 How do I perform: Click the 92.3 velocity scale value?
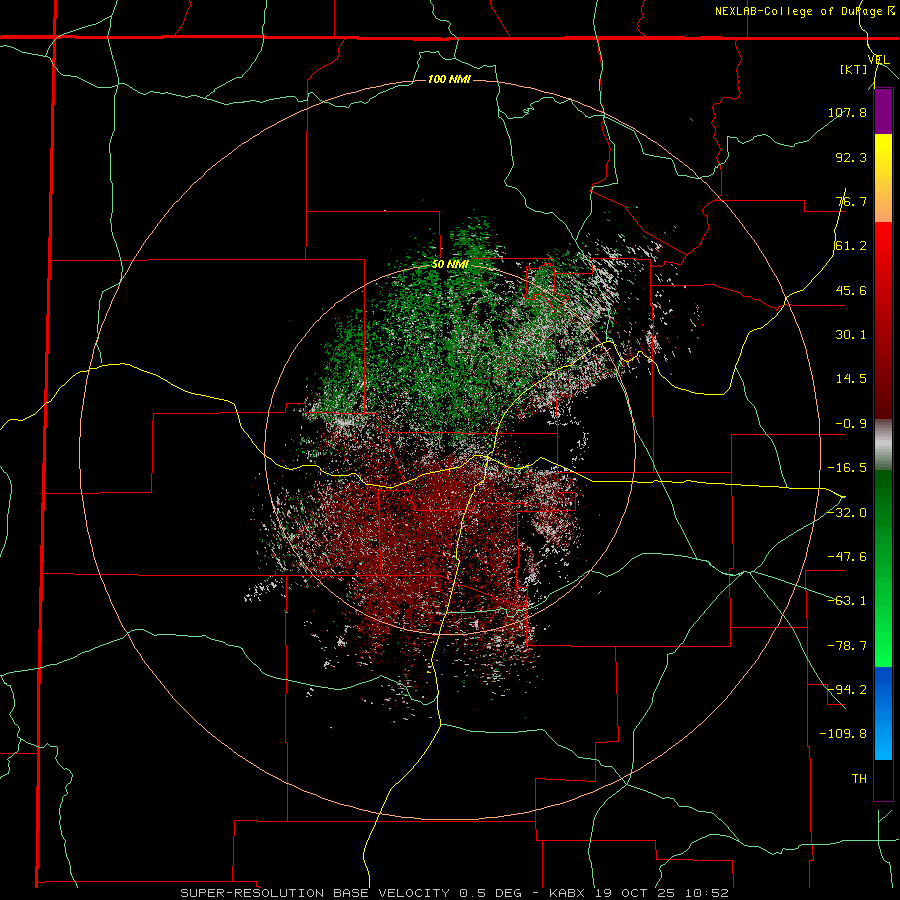coord(851,157)
